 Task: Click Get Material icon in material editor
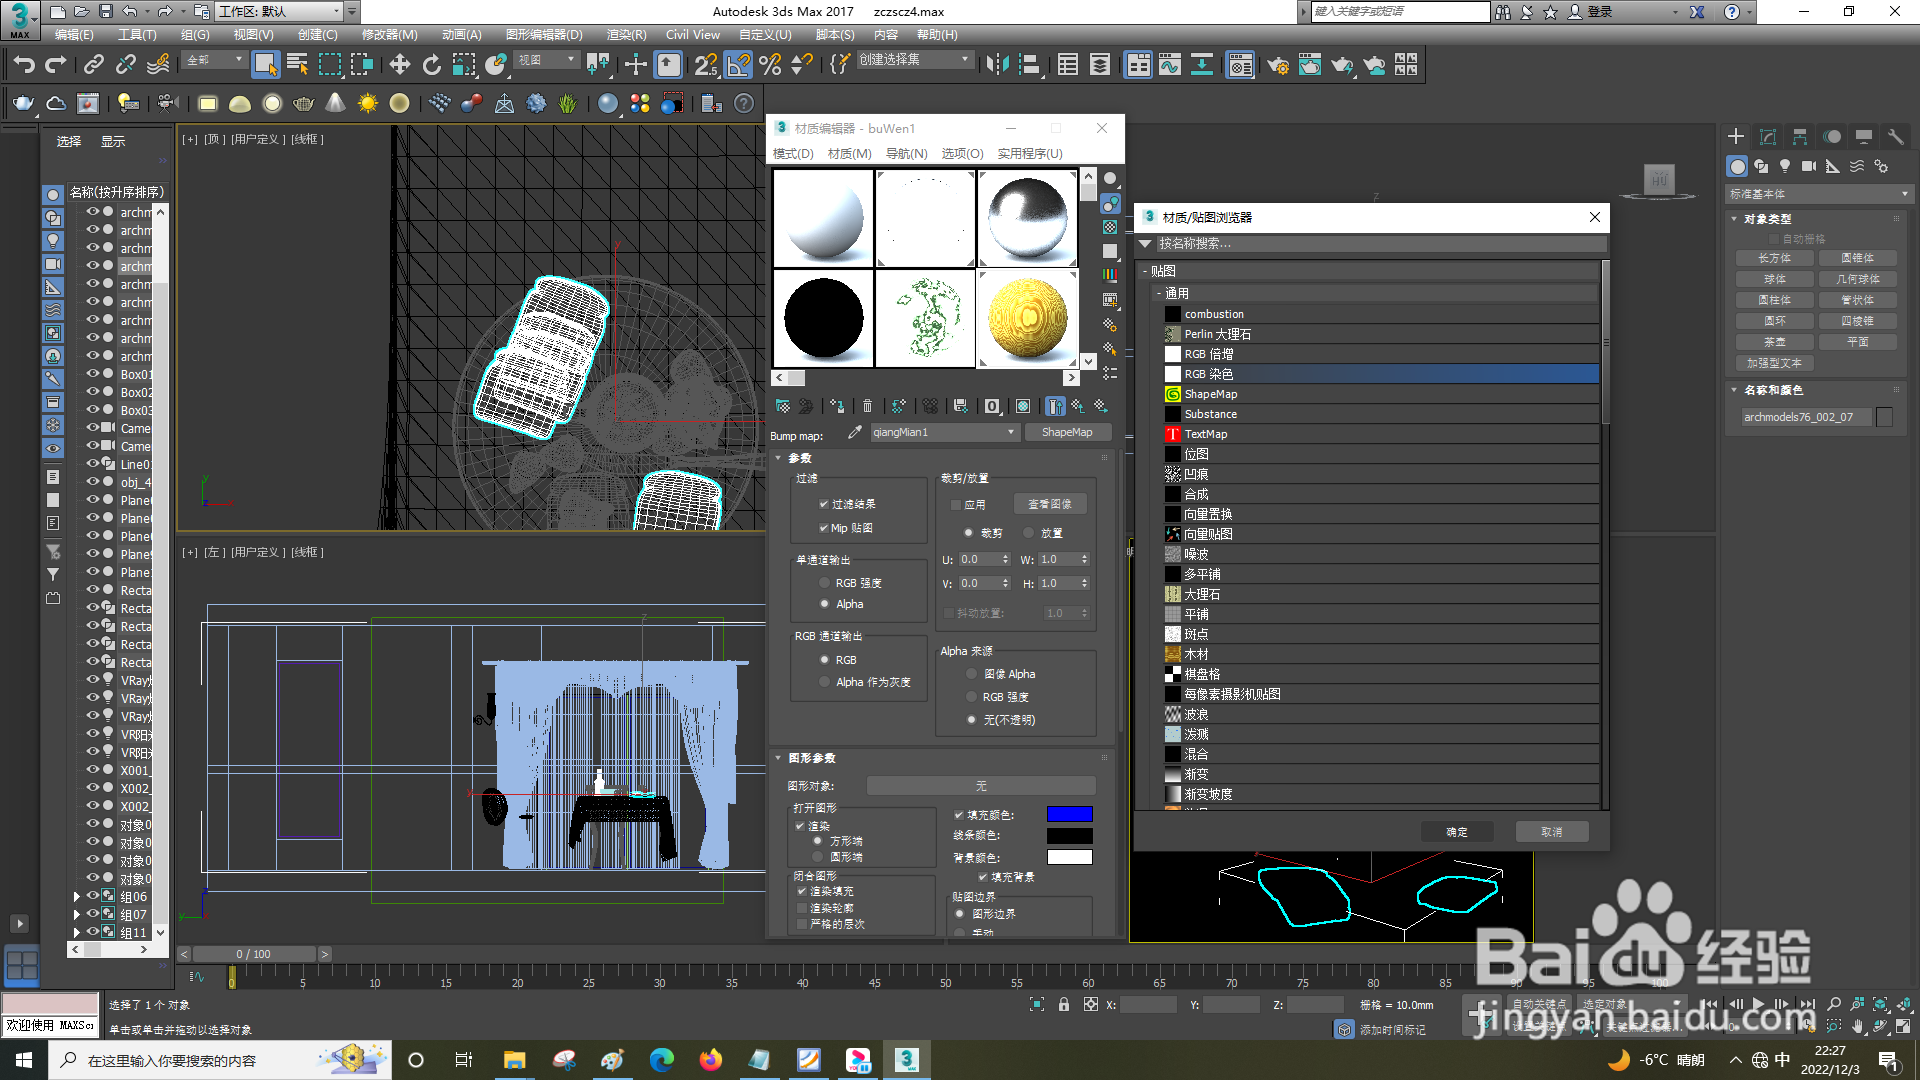783,406
